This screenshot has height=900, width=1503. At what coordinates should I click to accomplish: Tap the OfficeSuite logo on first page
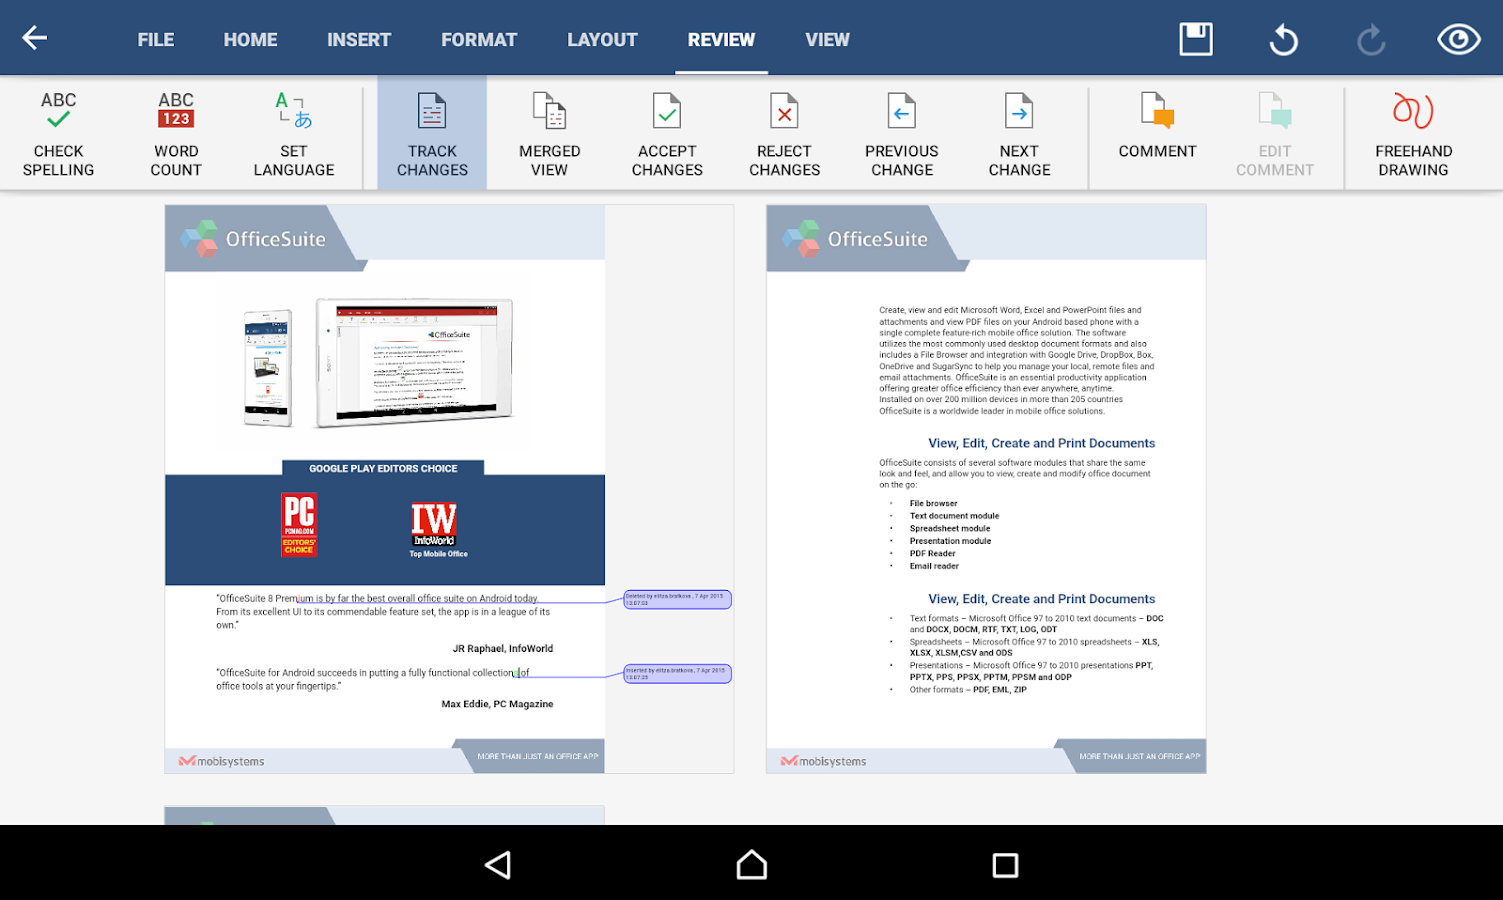pyautogui.click(x=253, y=239)
